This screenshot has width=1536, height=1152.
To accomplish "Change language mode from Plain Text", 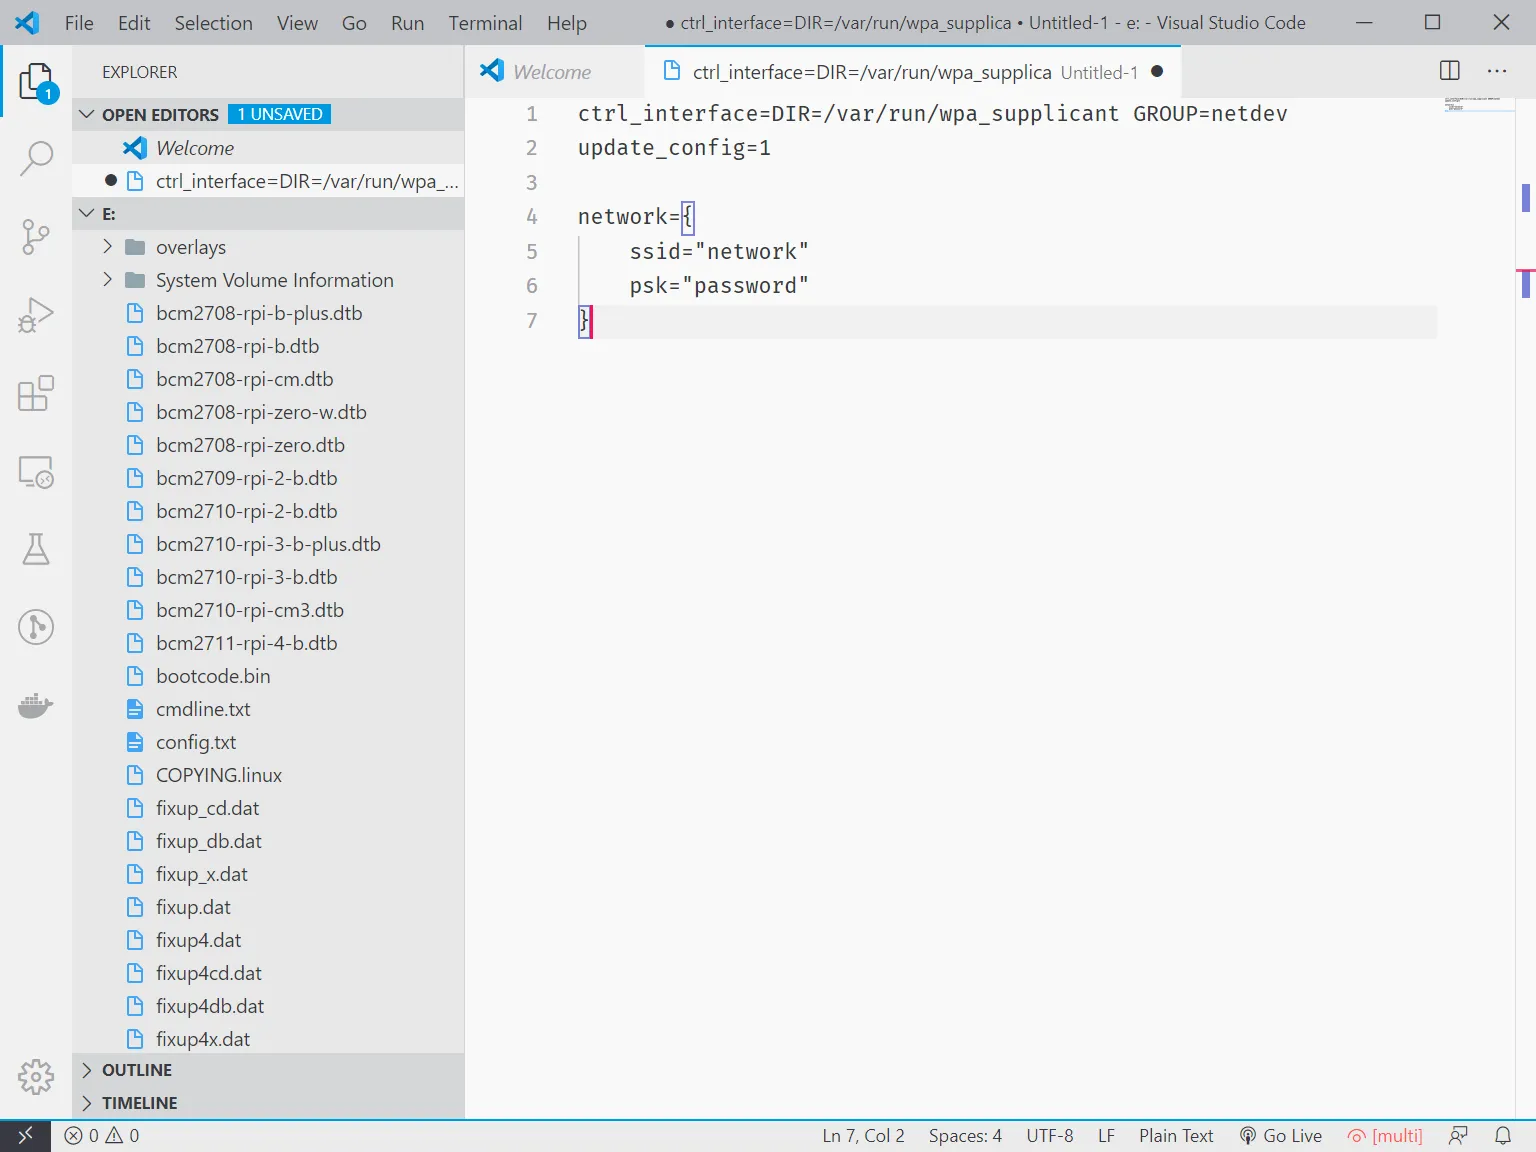I will [1176, 1135].
